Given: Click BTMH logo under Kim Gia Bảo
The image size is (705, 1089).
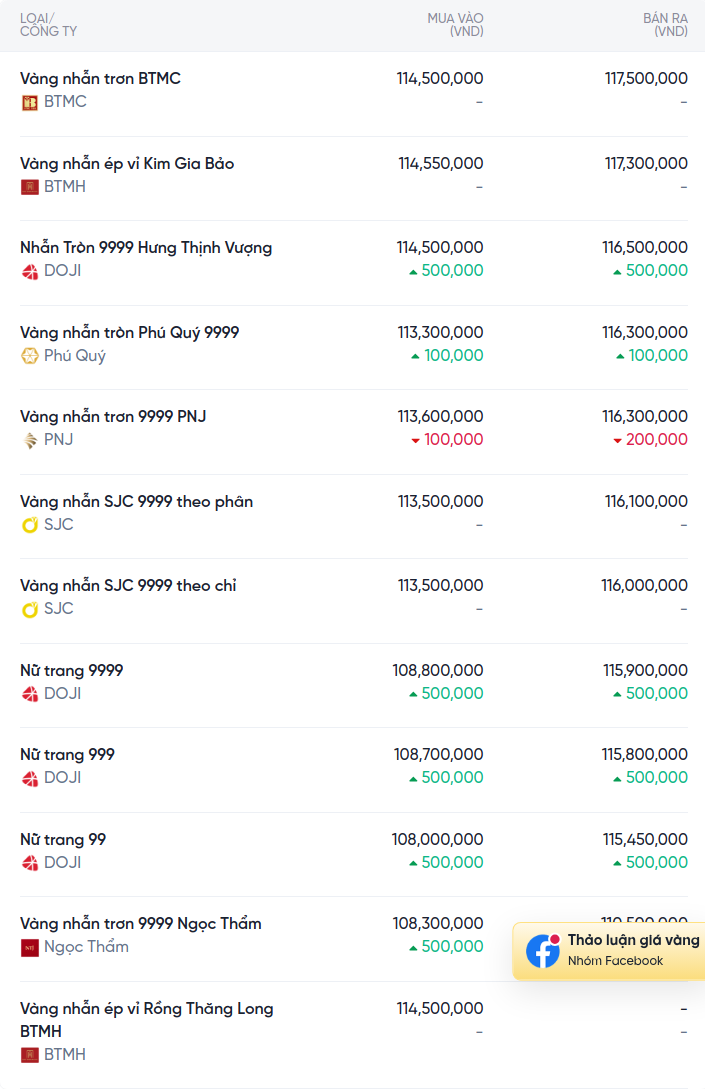Looking at the screenshot, I should click(x=29, y=187).
